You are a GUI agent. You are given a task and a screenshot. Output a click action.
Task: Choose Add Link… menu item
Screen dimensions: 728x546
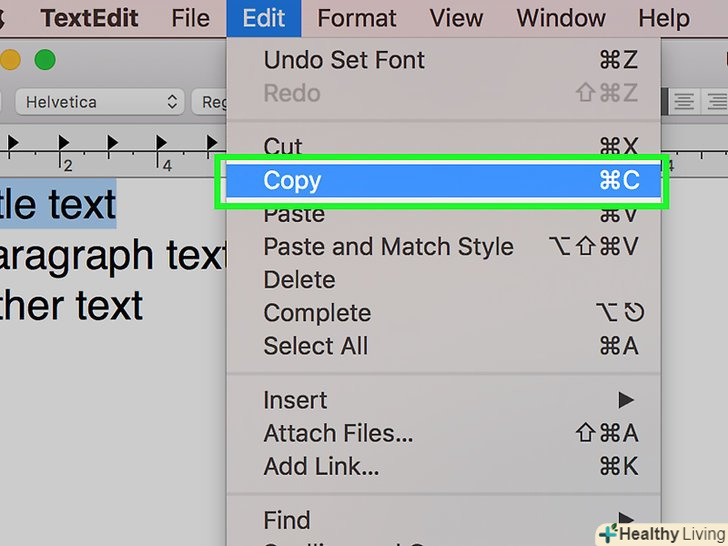443,467
